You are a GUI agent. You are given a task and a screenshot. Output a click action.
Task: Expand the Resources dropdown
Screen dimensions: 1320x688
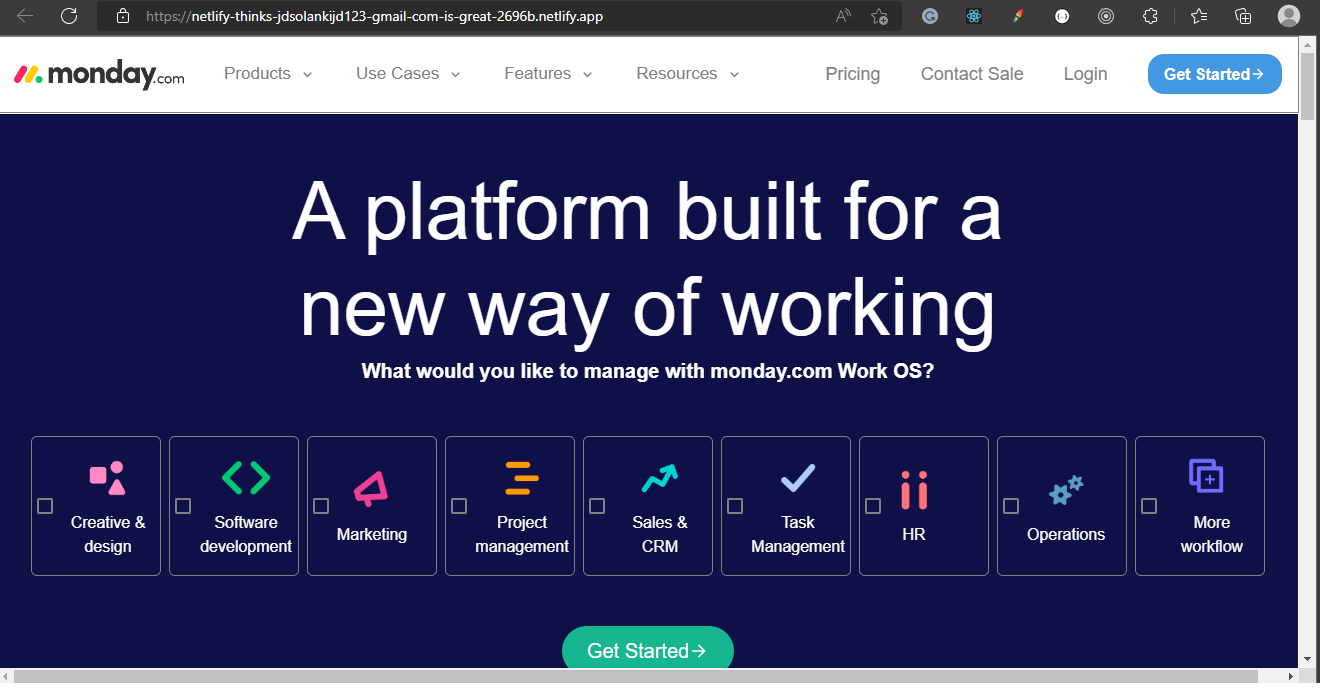(686, 73)
